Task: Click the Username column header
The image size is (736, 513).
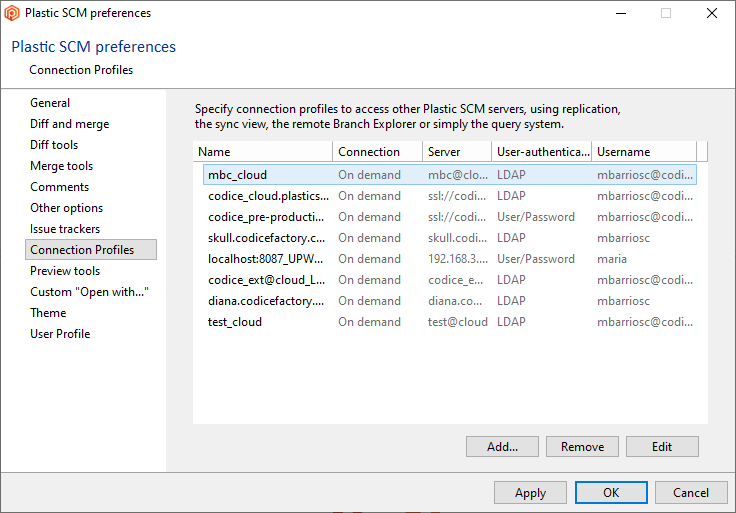Action: (644, 152)
